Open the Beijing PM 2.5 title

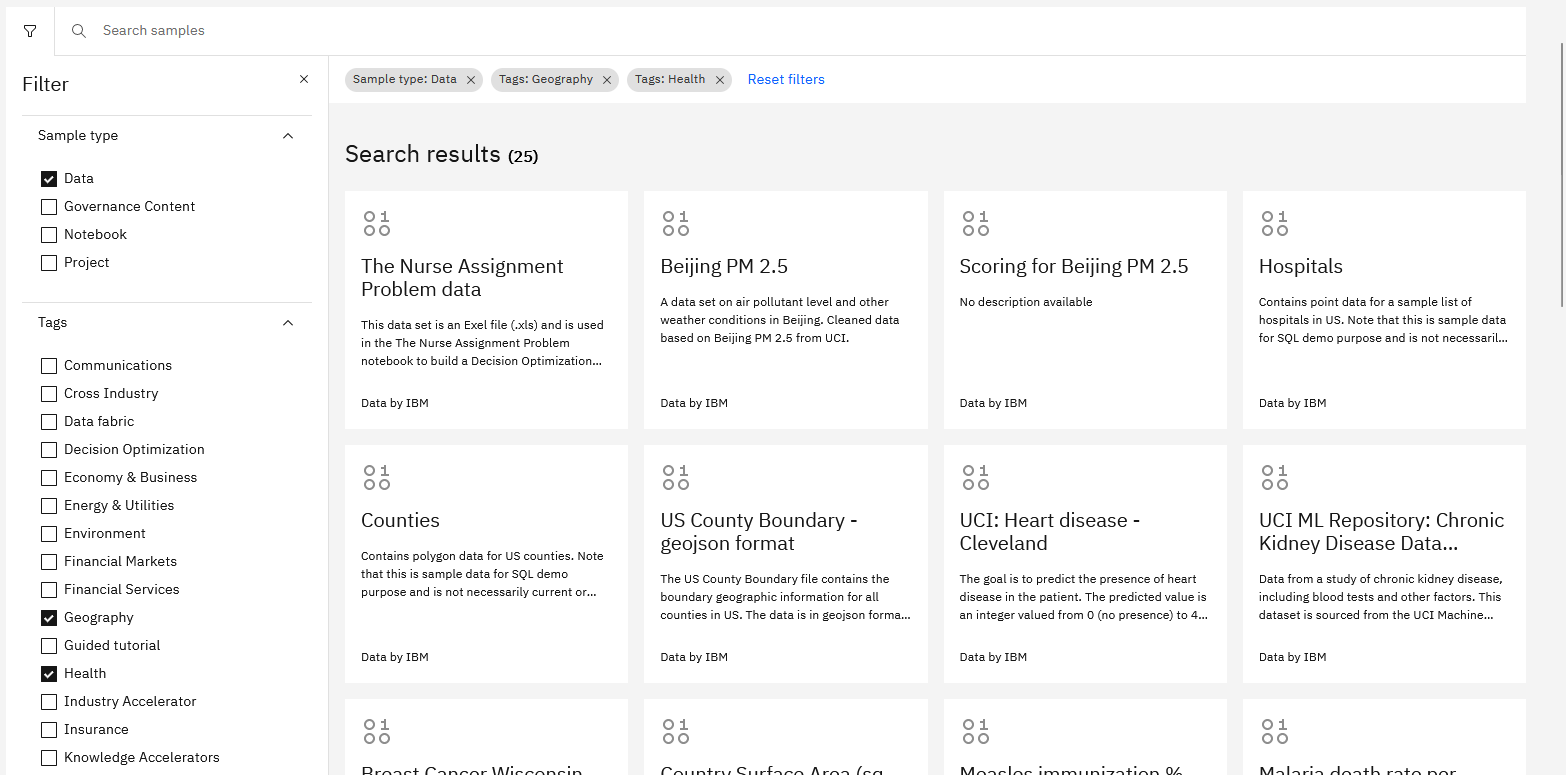724,267
